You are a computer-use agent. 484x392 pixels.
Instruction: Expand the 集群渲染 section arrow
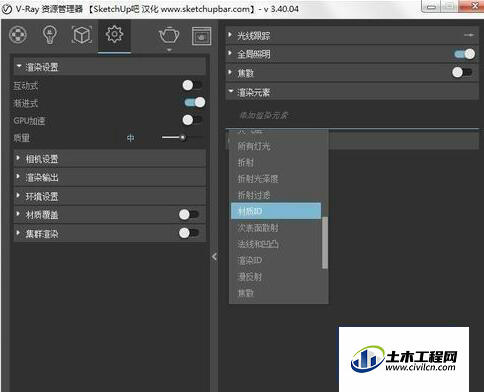18,232
